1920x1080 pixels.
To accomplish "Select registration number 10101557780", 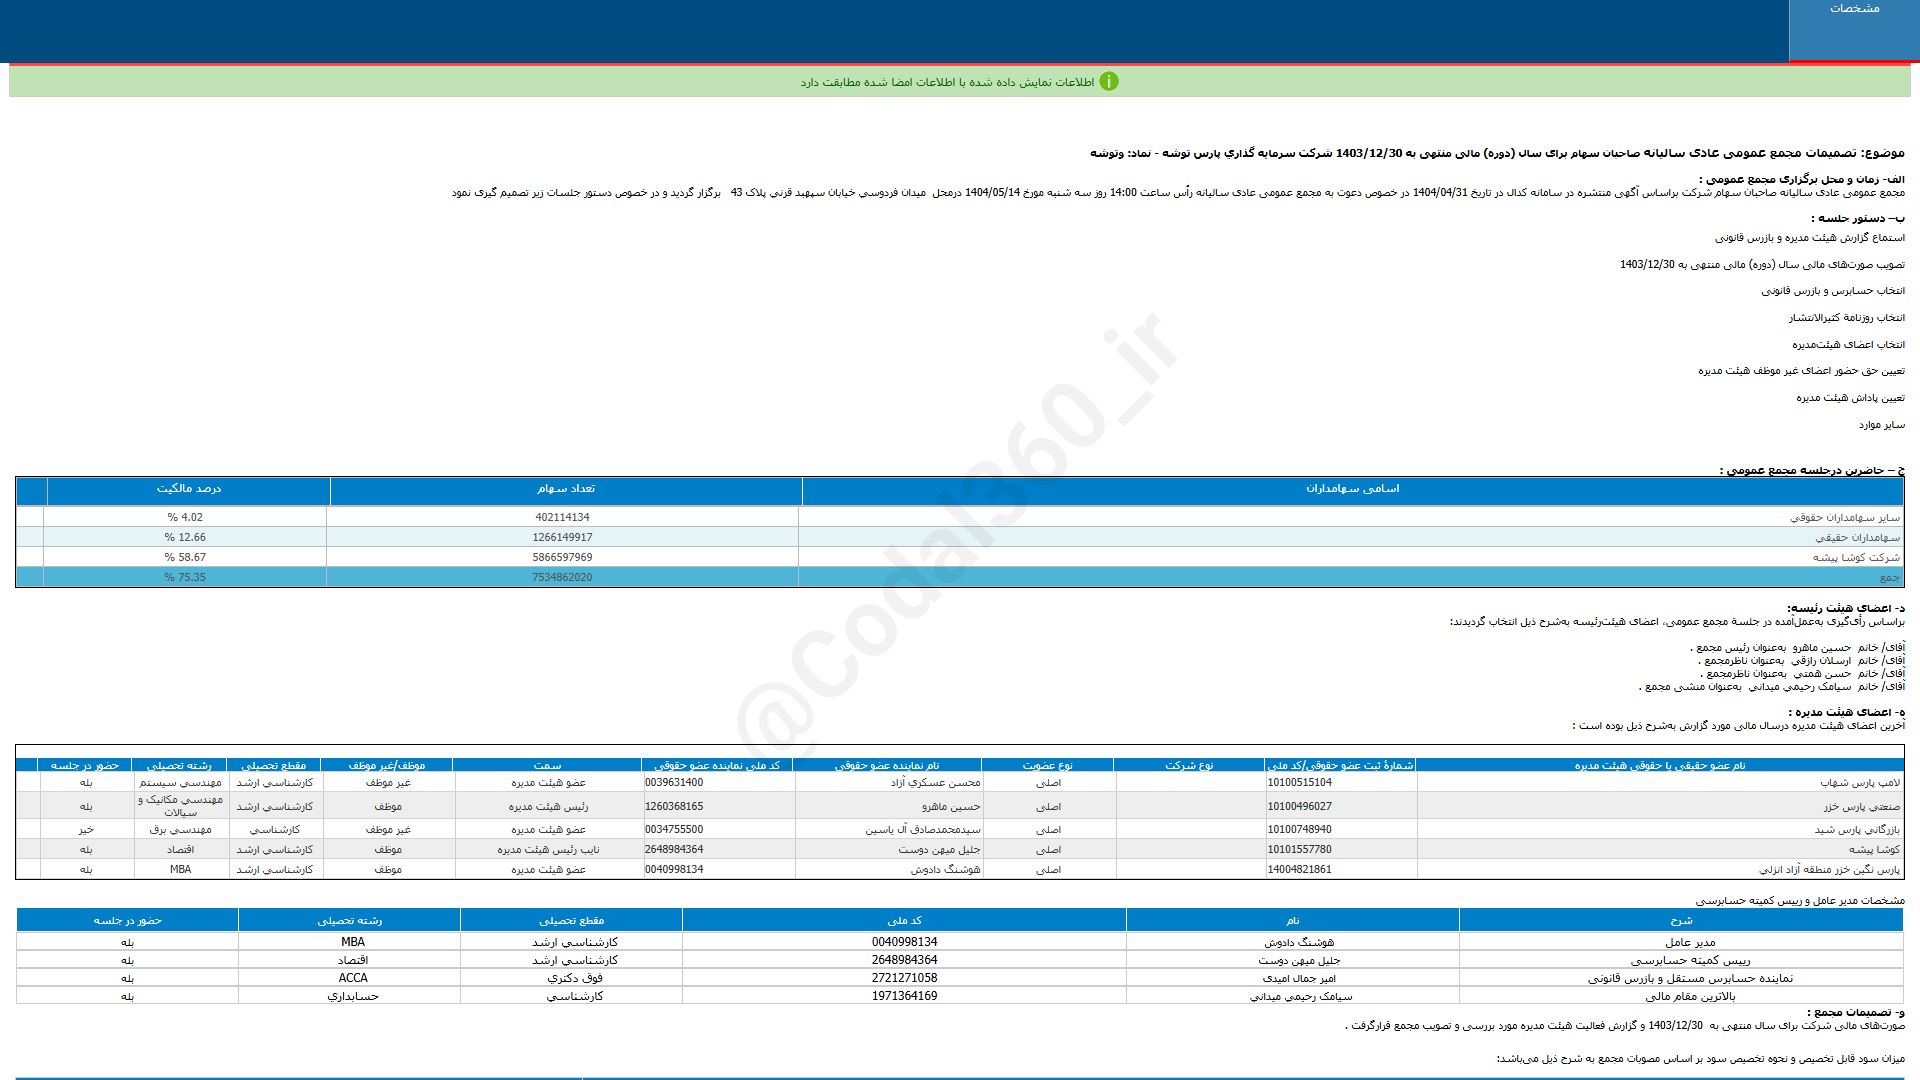I will click(x=1299, y=850).
